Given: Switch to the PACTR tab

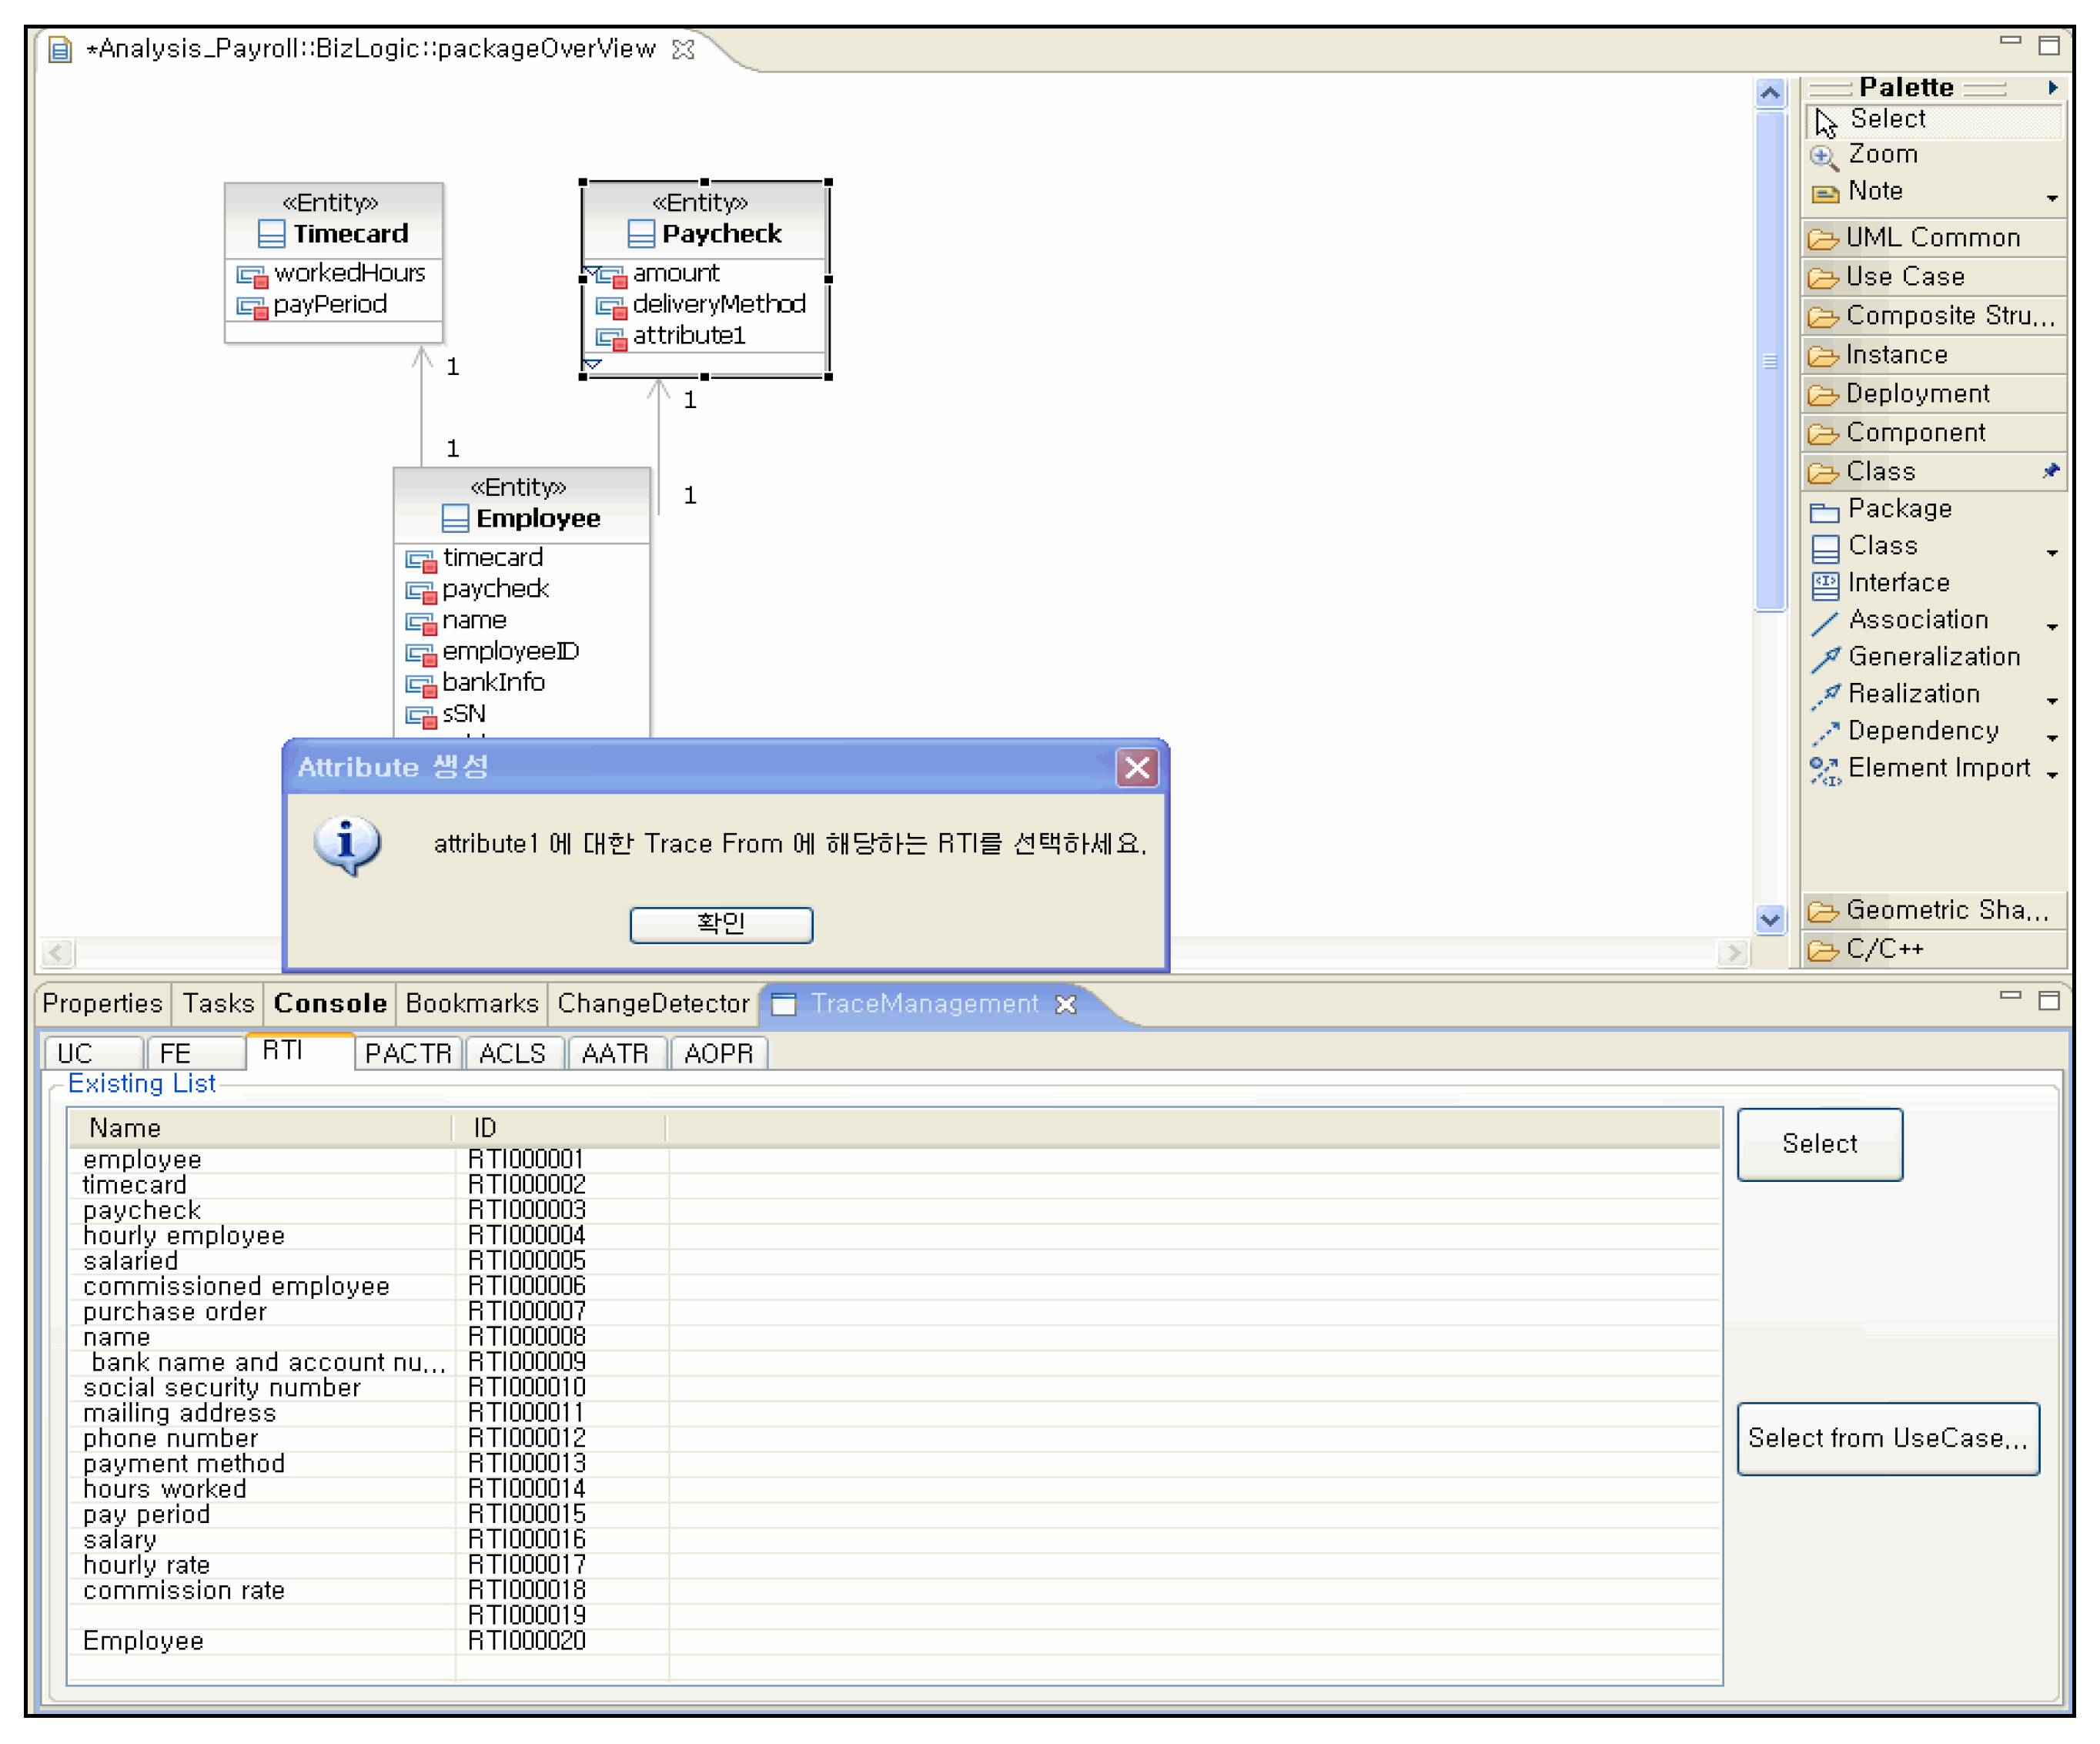Looking at the screenshot, I should point(408,1053).
